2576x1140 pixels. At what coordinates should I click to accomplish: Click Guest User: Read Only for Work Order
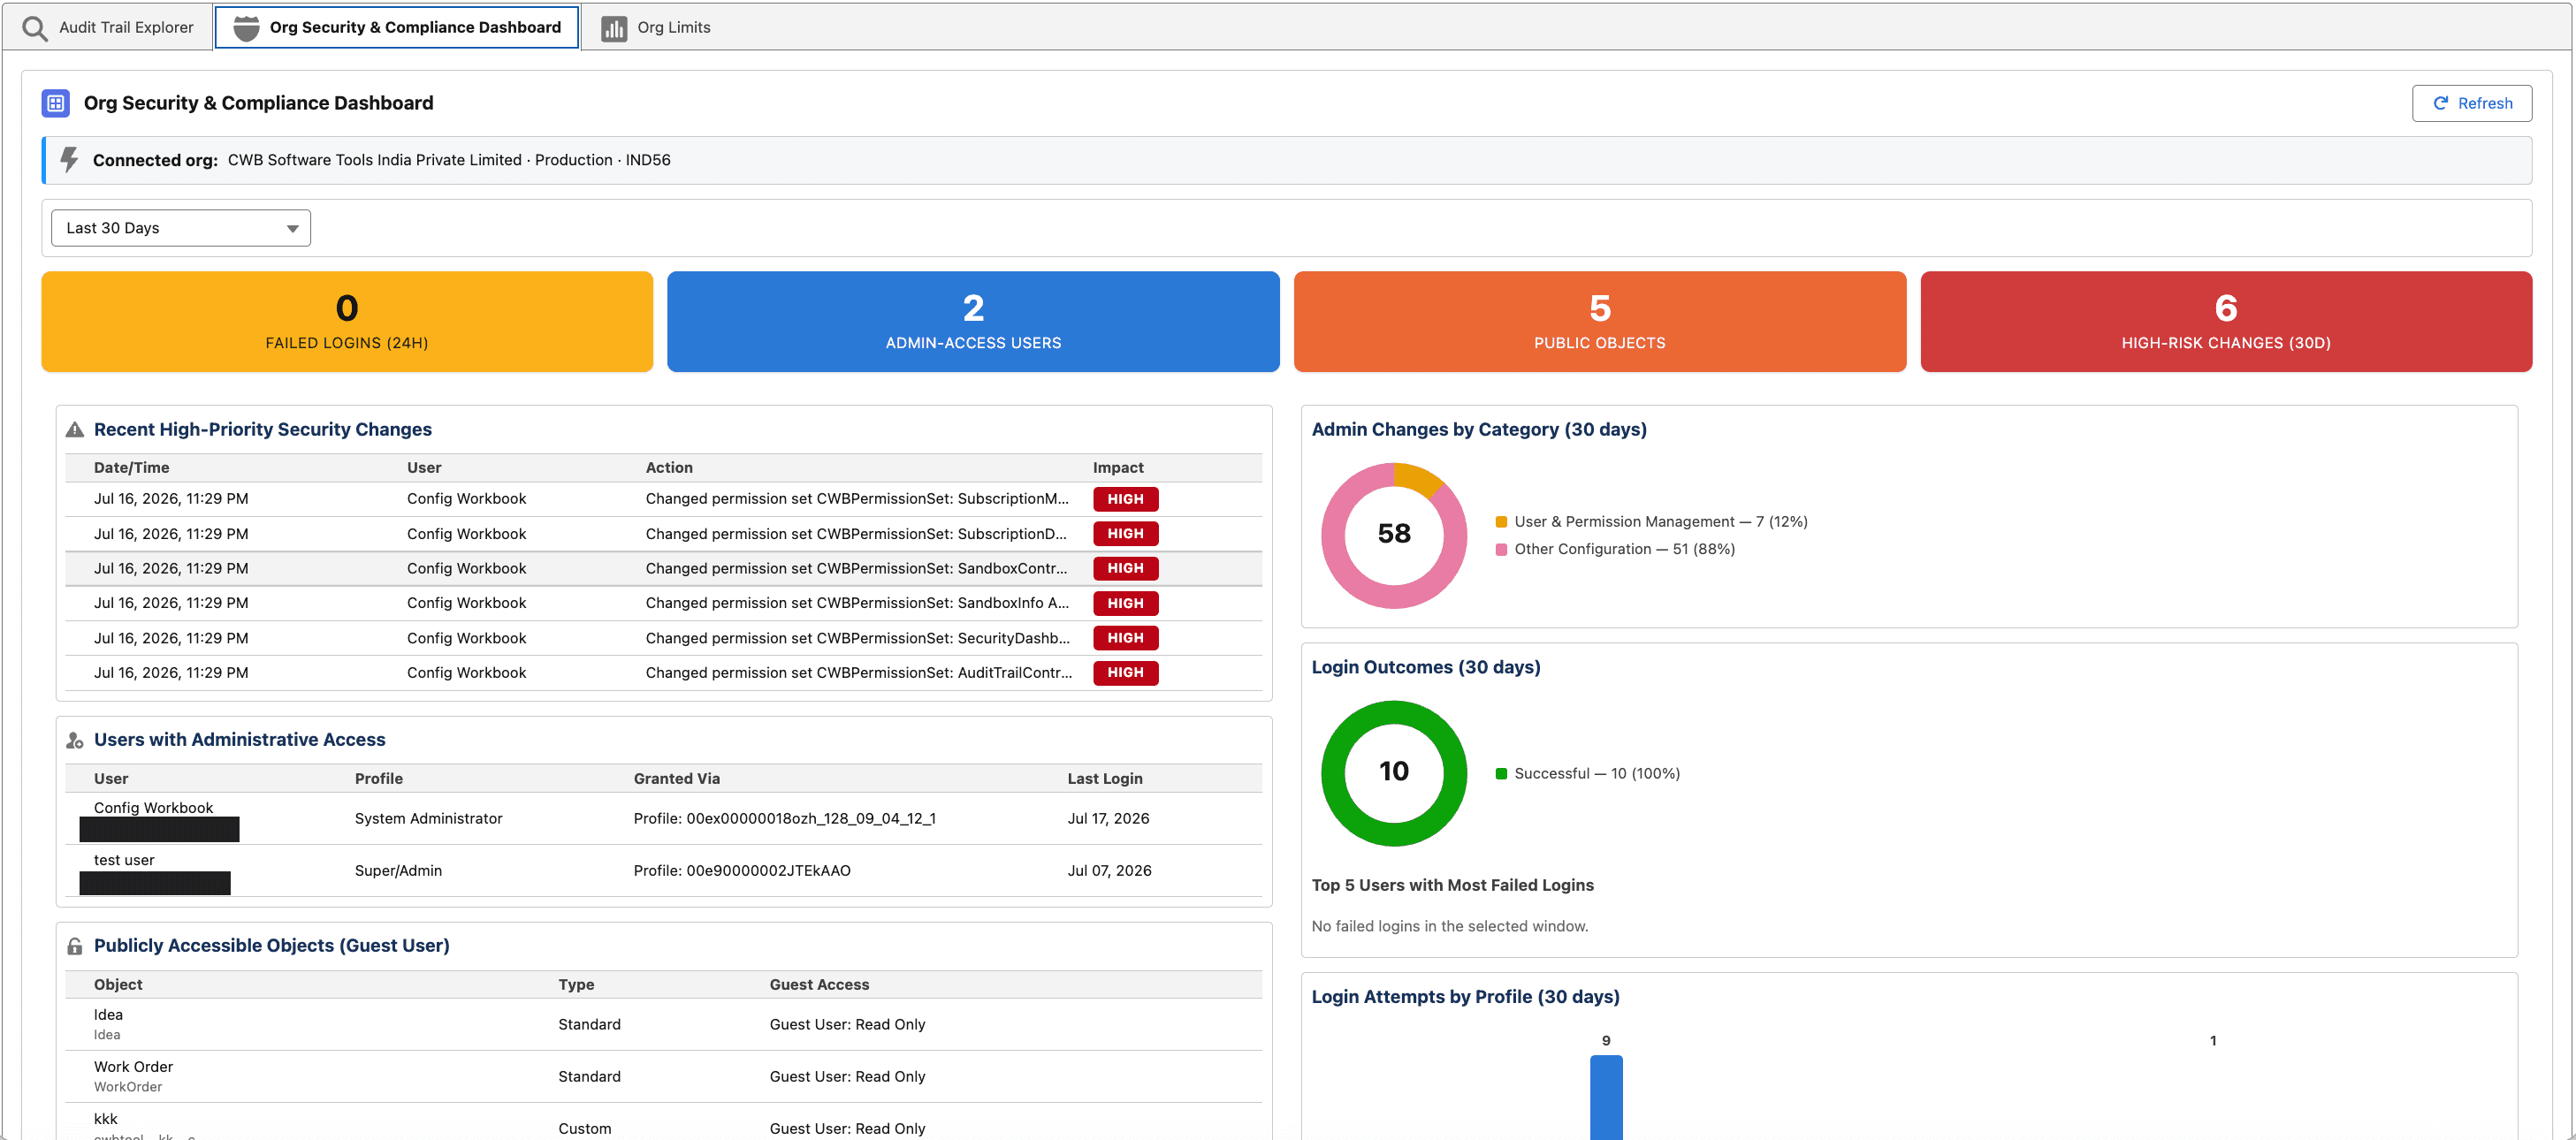tap(847, 1077)
